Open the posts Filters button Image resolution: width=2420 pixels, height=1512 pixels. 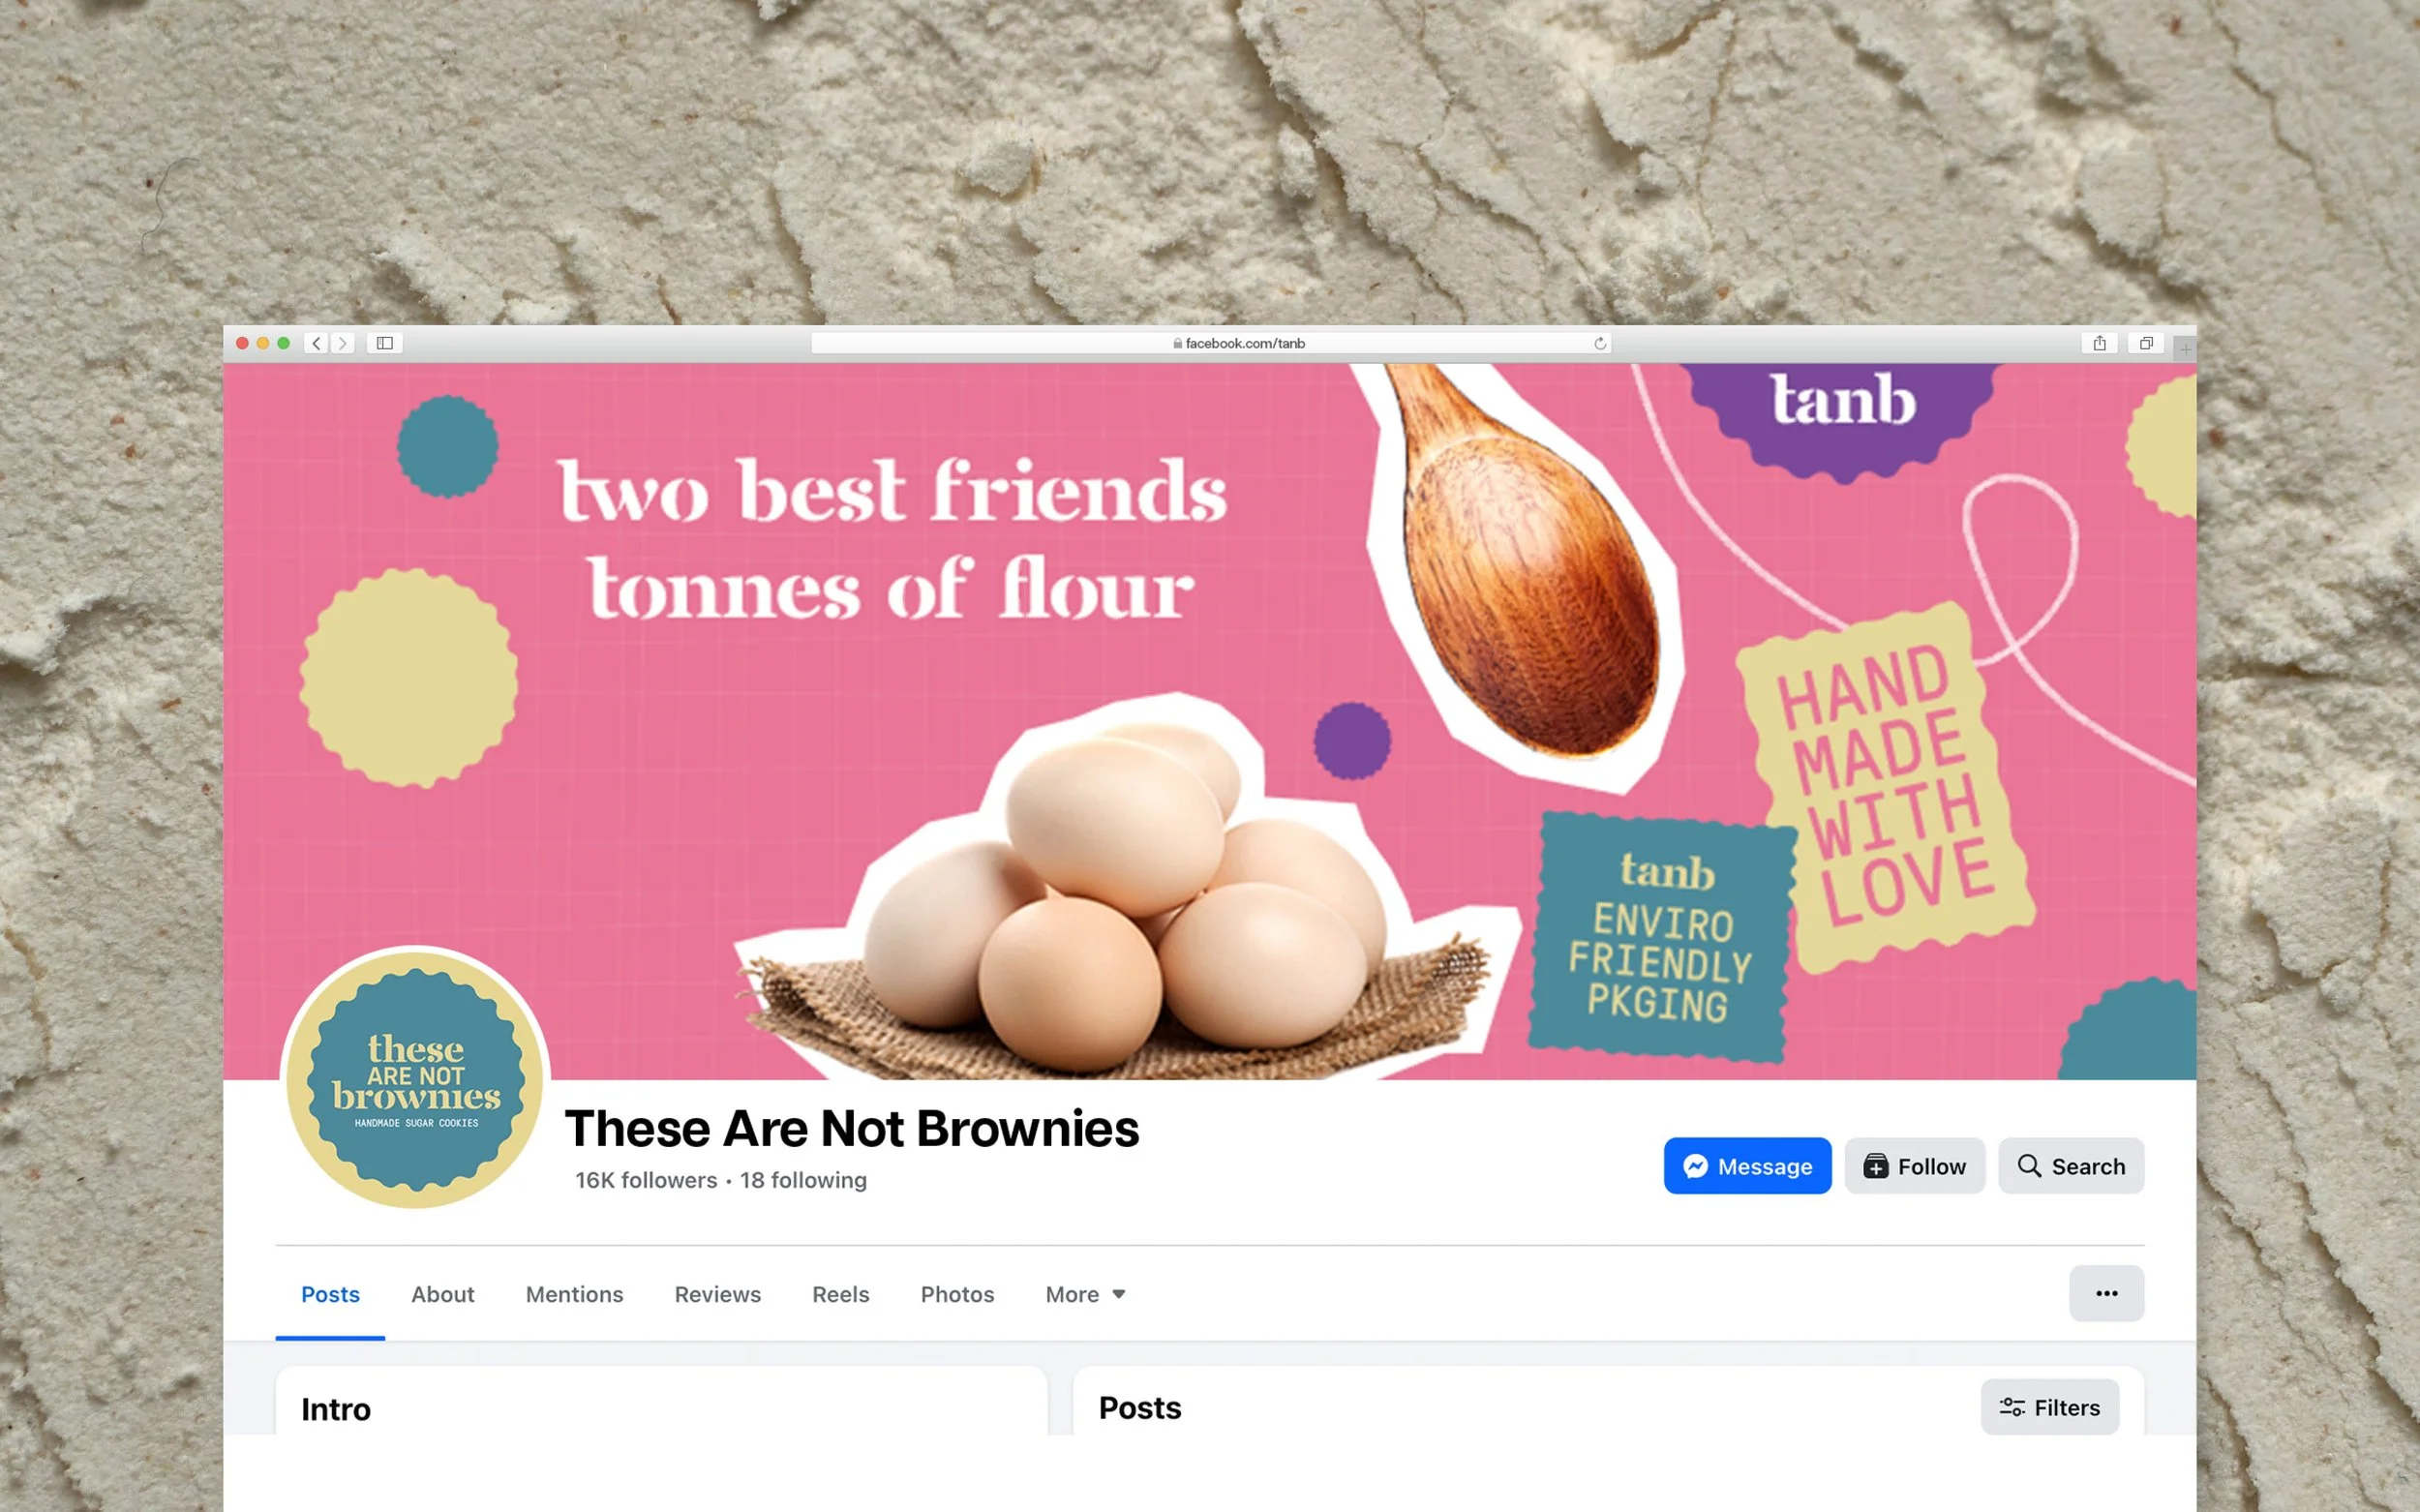click(x=2049, y=1407)
